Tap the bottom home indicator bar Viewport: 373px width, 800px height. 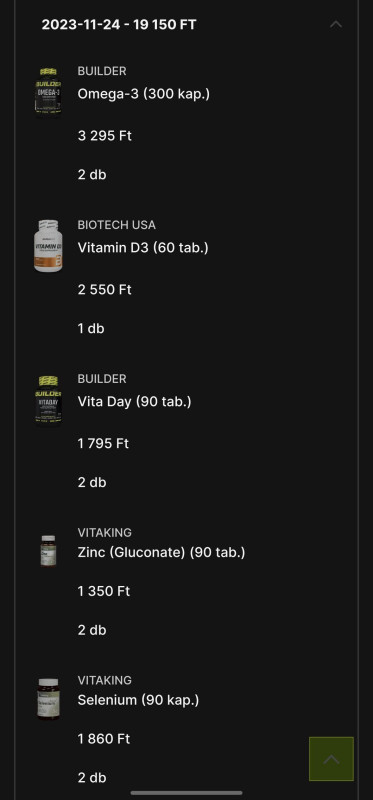click(186, 793)
